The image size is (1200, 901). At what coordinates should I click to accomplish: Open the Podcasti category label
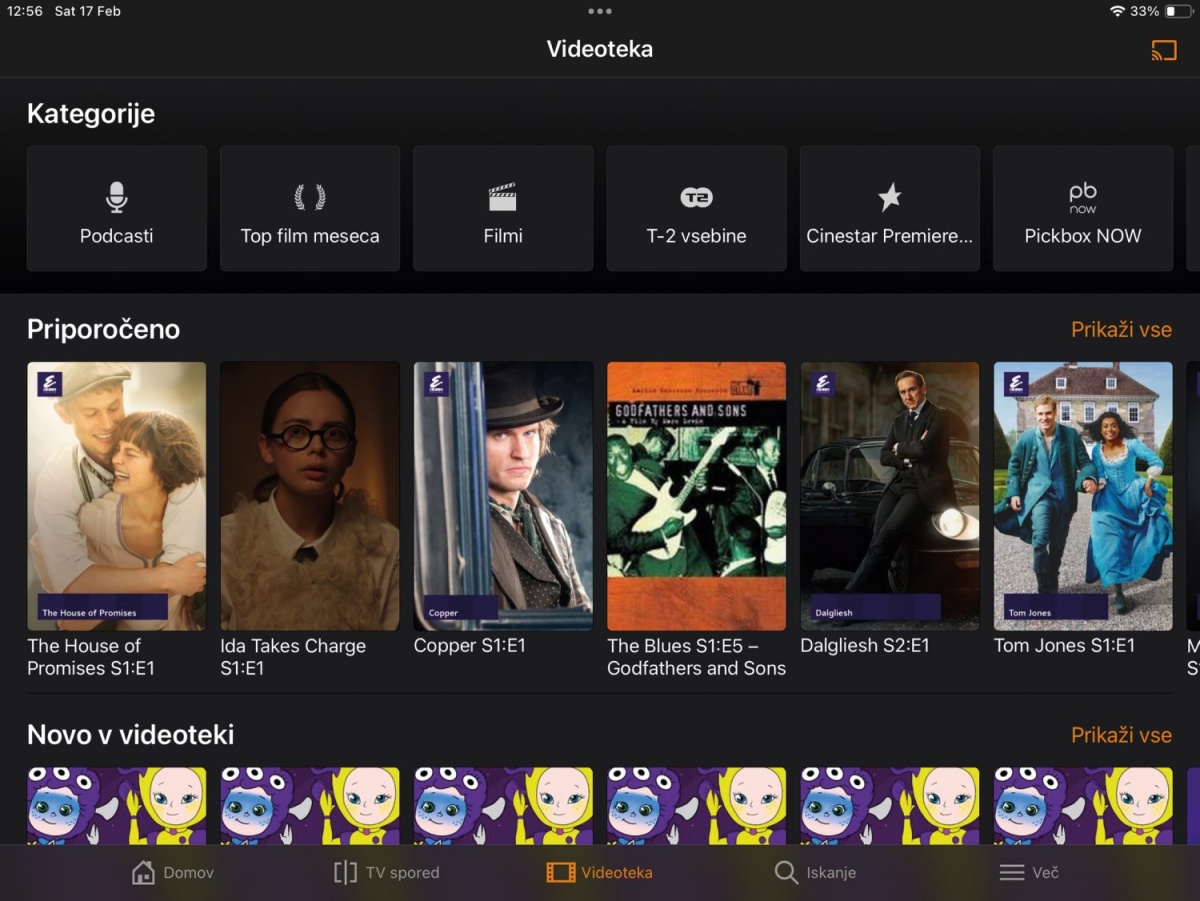117,236
